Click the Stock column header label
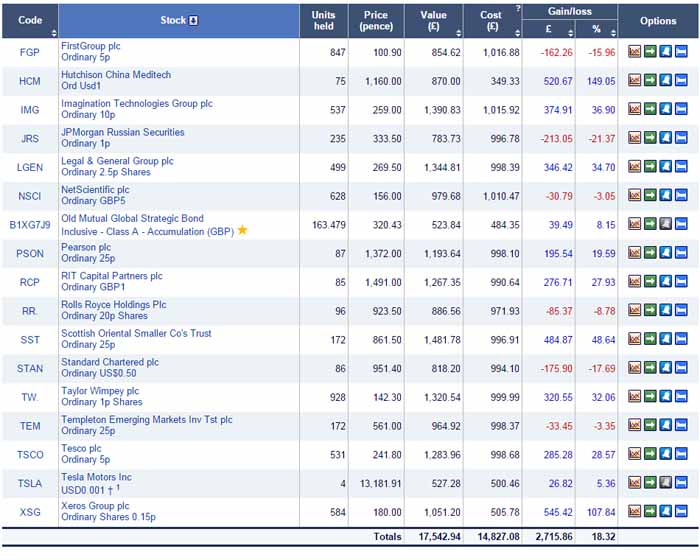Viewport: 700px width, 560px height. [173, 21]
